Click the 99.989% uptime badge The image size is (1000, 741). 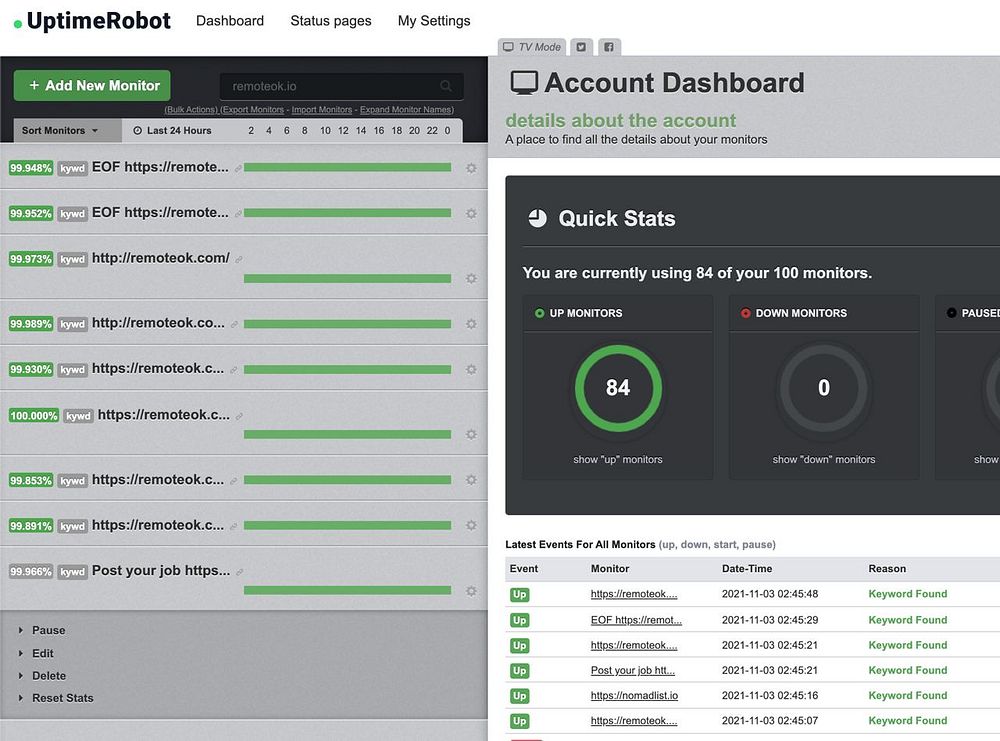(x=31, y=324)
